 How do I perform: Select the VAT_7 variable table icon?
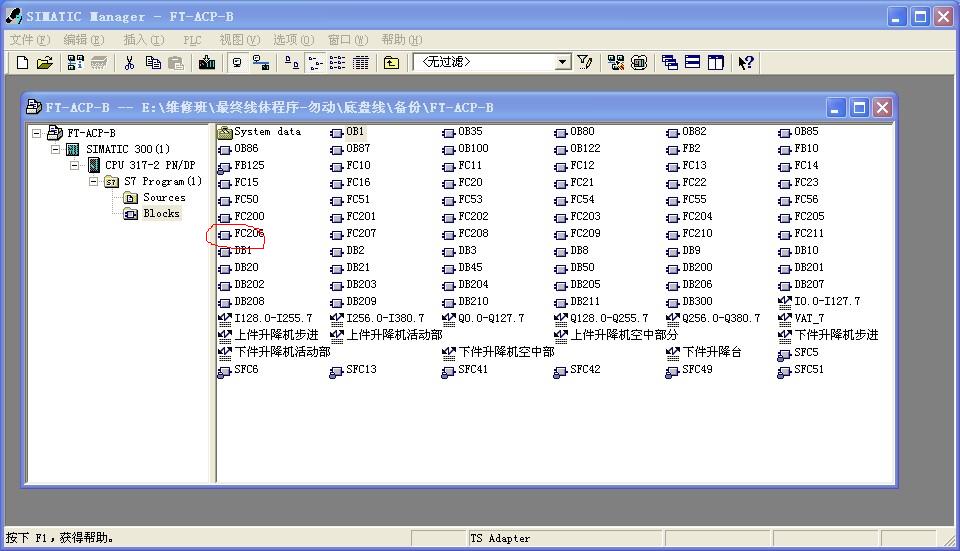pyautogui.click(x=785, y=319)
